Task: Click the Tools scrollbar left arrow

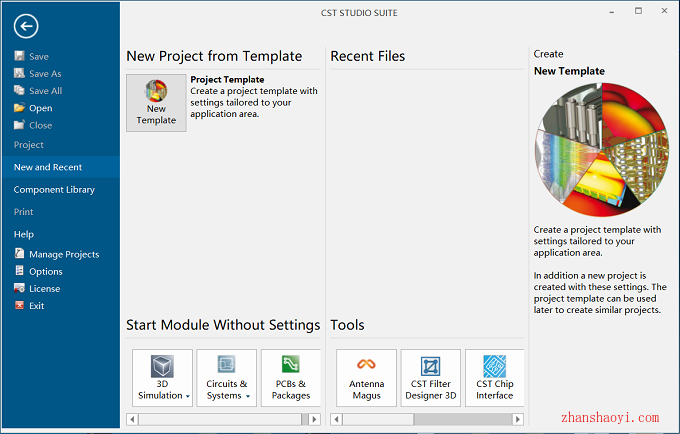Action: coord(336,419)
